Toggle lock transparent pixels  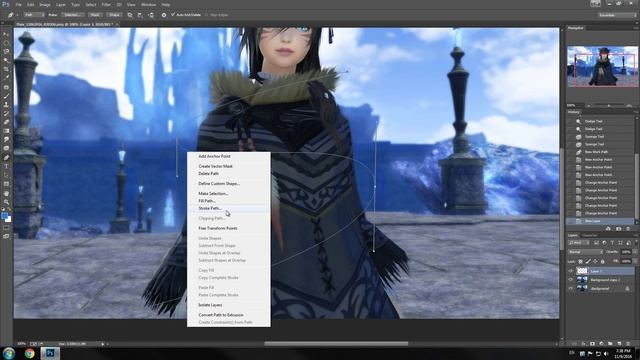point(580,261)
